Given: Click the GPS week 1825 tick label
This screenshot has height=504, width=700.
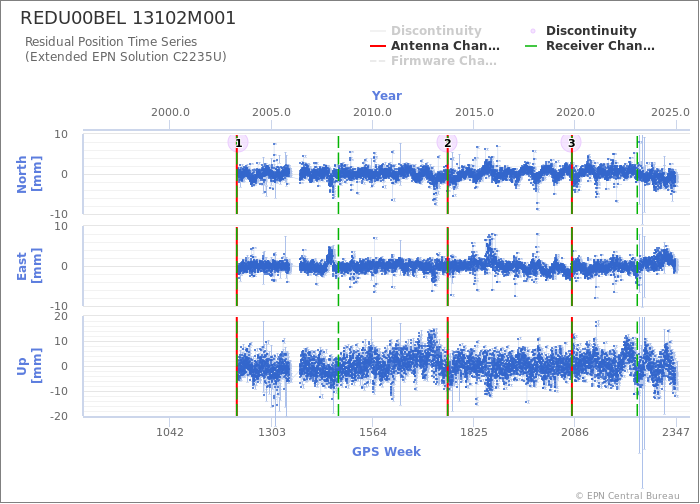Looking at the screenshot, I should point(474,432).
